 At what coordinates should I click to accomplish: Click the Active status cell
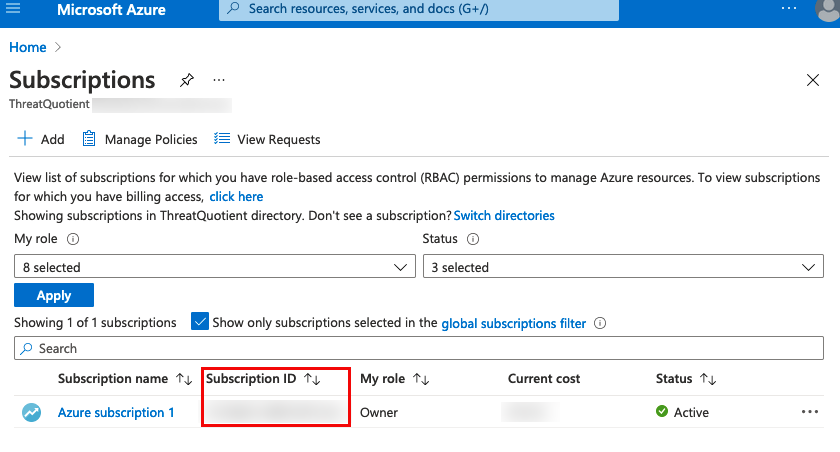pos(682,412)
